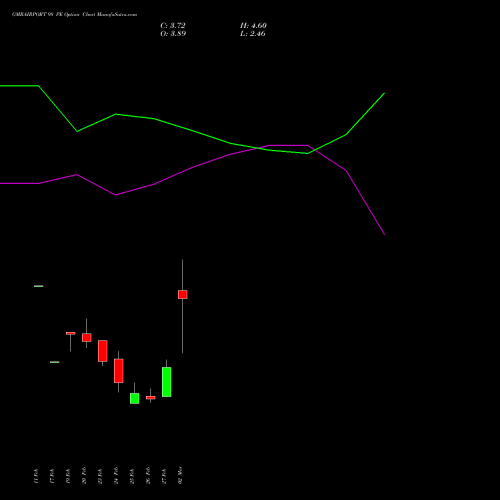Click the 23 Feb date label
500x500 pixels.
point(100,476)
